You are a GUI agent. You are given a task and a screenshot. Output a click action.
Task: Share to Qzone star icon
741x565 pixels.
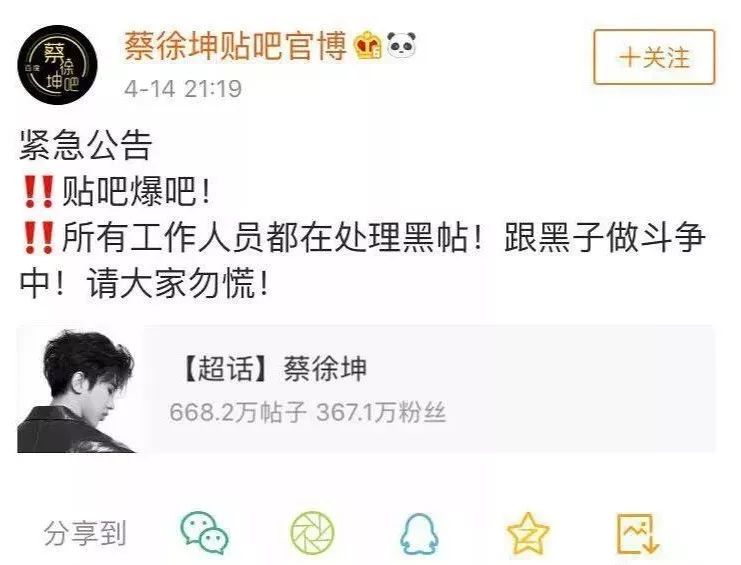tap(528, 533)
